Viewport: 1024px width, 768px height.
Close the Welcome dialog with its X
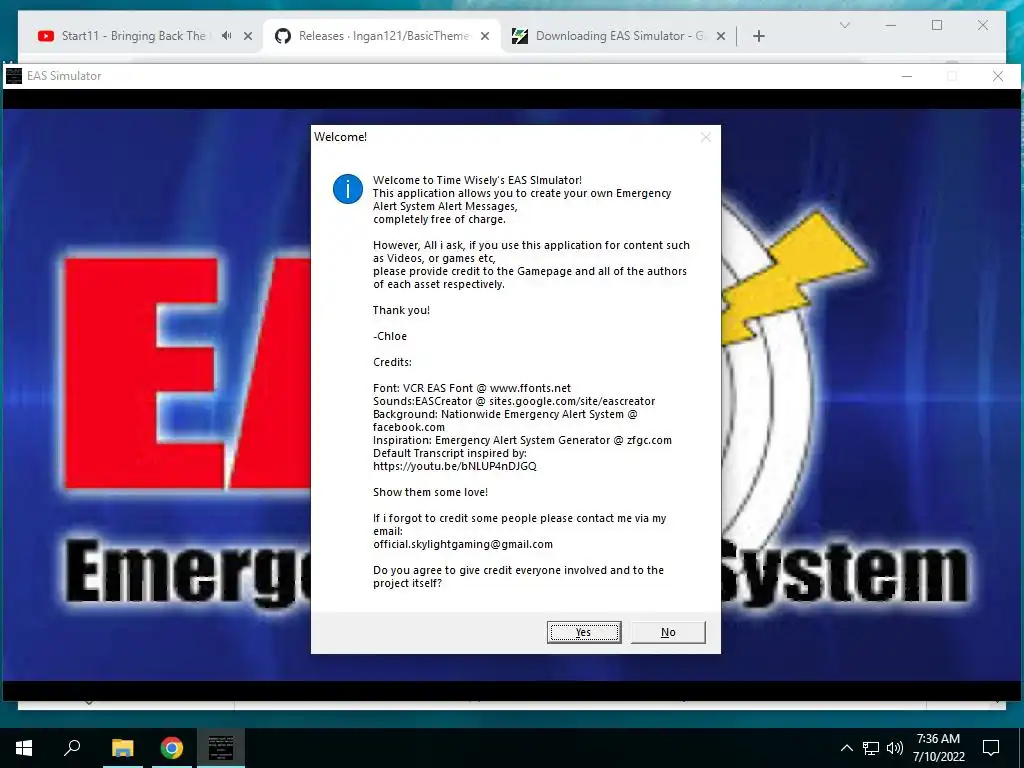(705, 137)
